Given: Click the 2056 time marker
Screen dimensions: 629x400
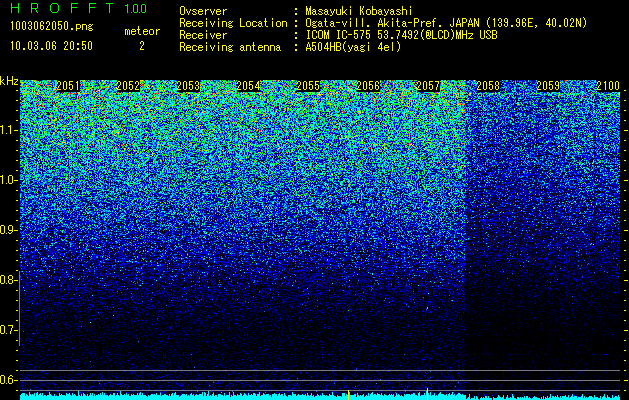Looking at the screenshot, I should click(x=368, y=86).
